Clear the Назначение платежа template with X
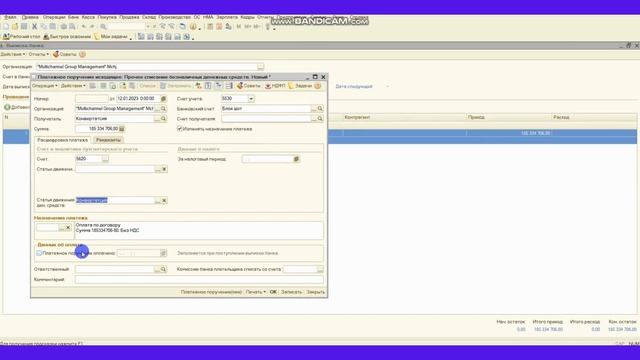The height and width of the screenshot is (360, 640). 68,228
